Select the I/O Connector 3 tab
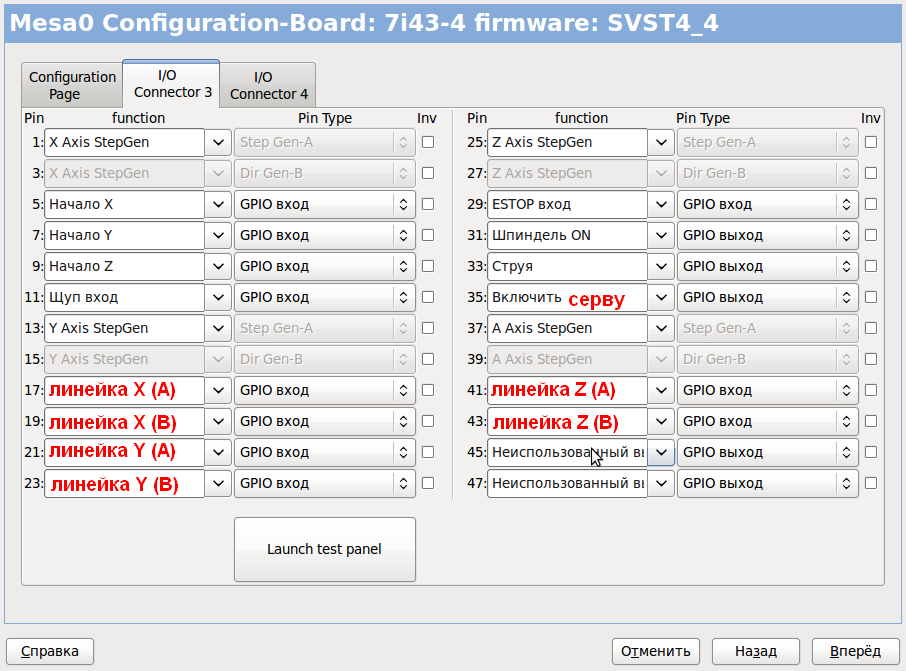Viewport: 906px width, 671px height. [172, 84]
